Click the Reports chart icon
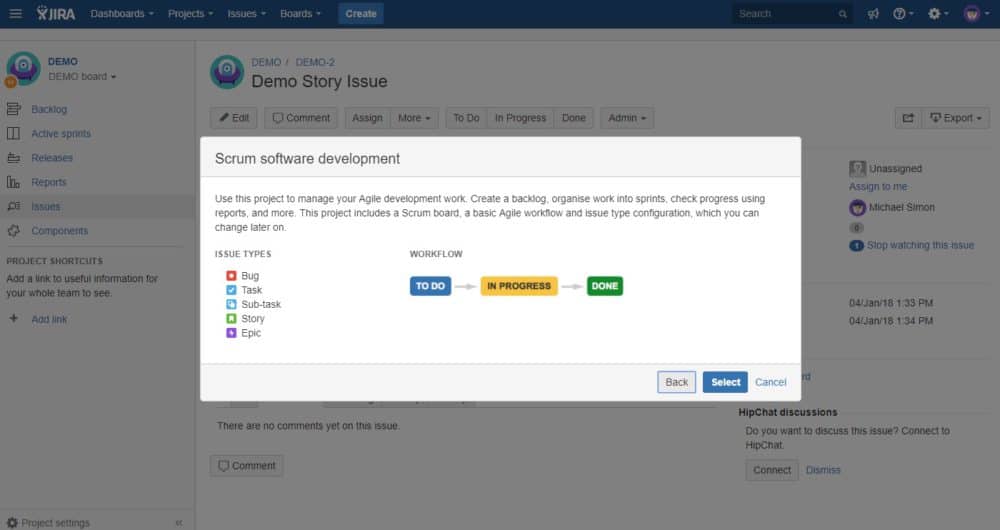Screen dimensions: 1000x530 [x=13, y=182]
